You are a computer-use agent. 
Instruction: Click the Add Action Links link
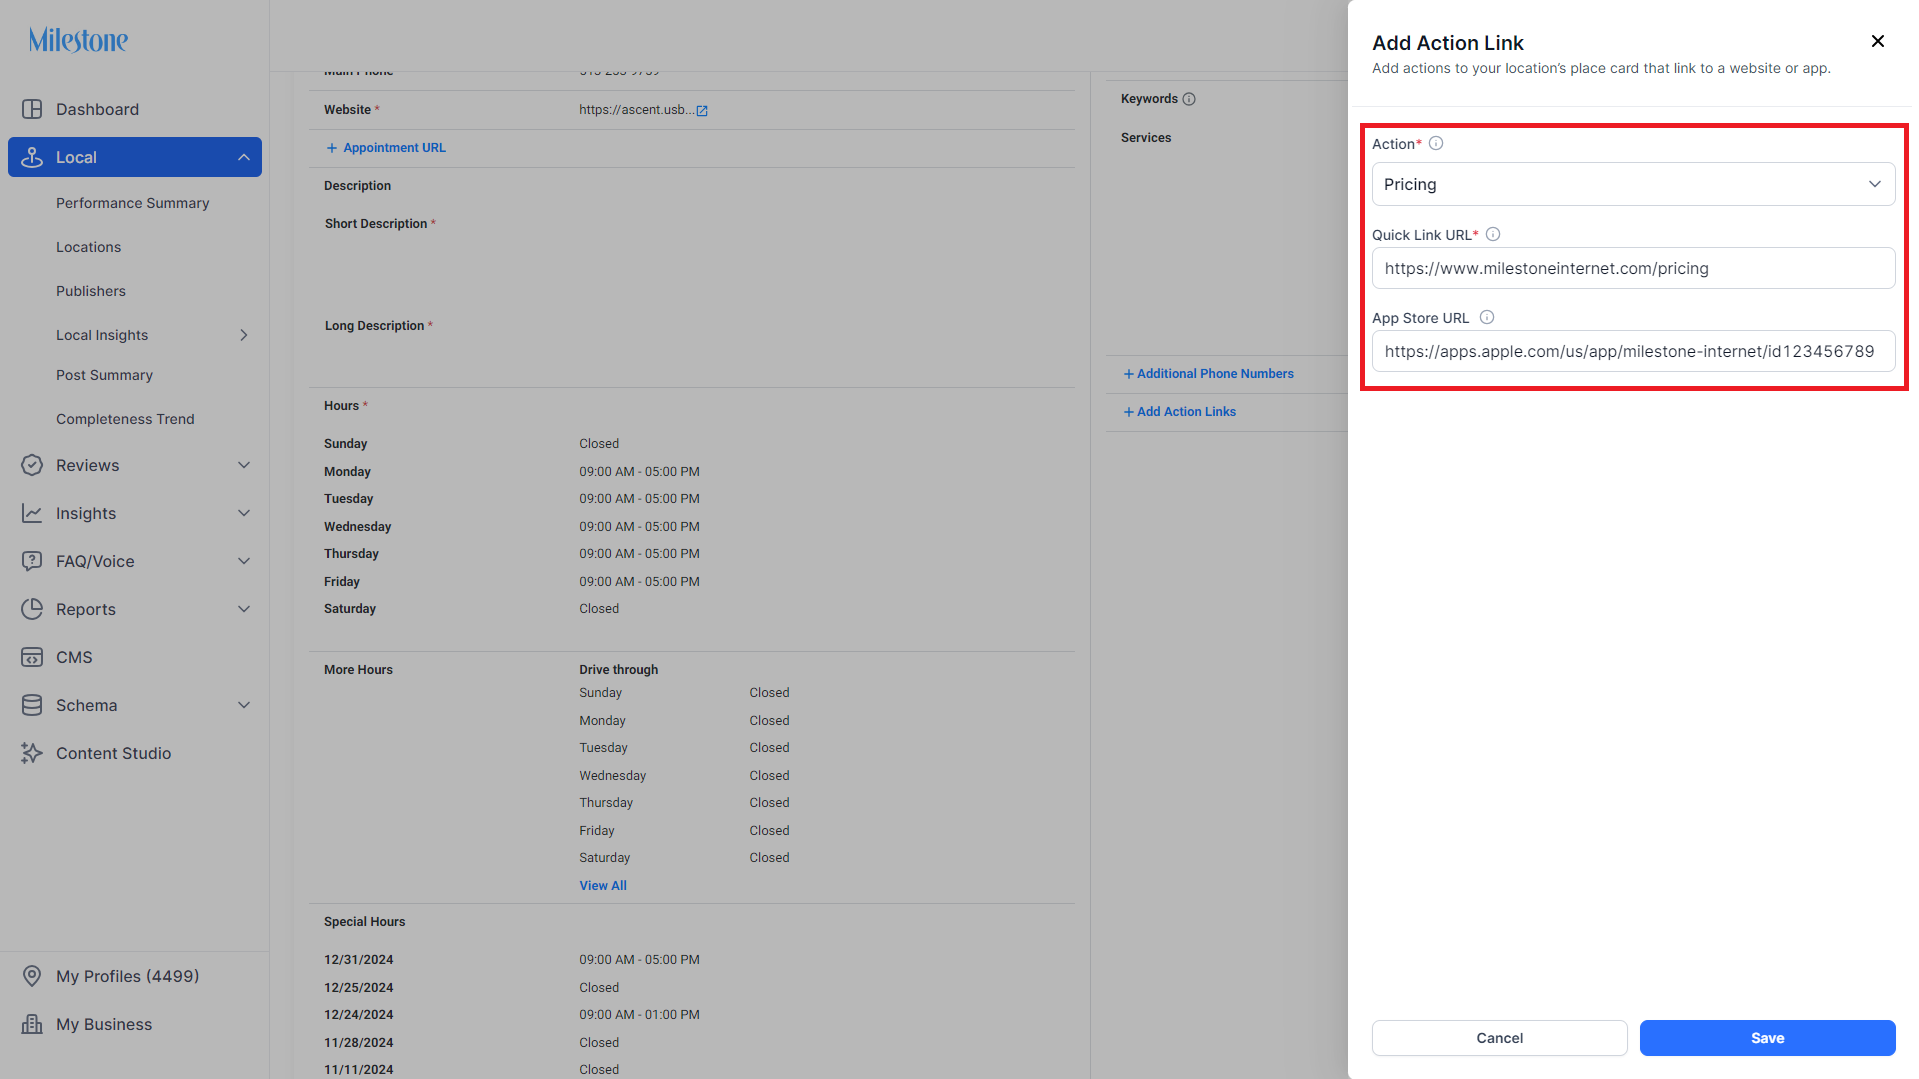coord(1186,412)
